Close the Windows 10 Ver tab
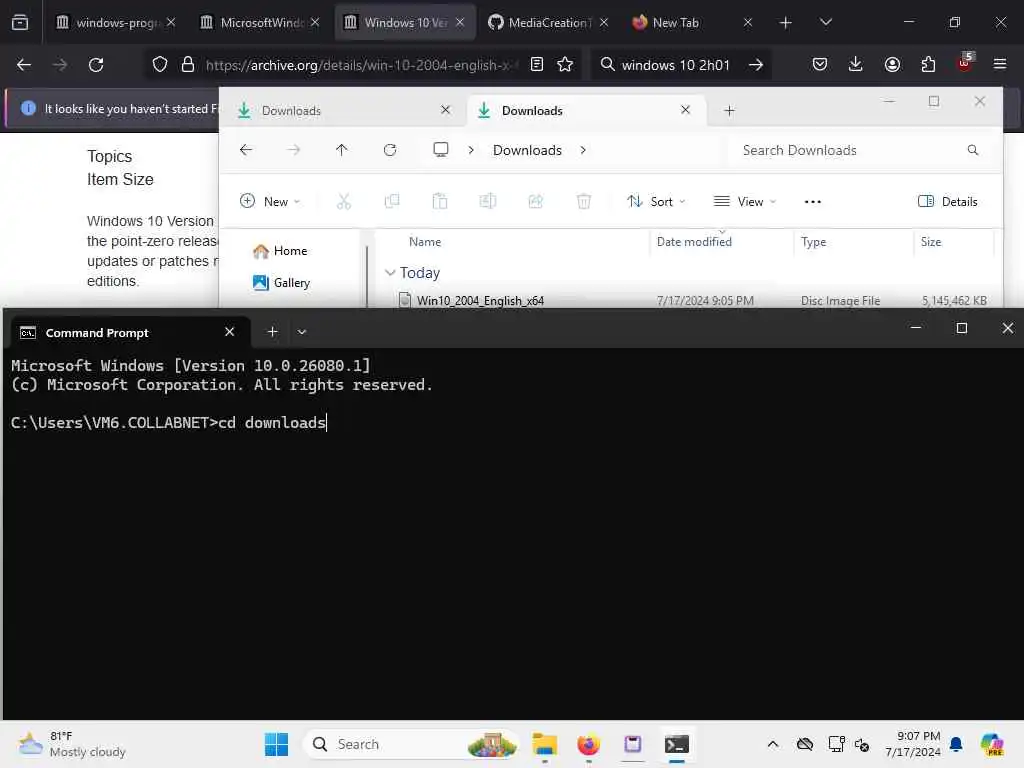The width and height of the screenshot is (1024, 768). [x=460, y=22]
